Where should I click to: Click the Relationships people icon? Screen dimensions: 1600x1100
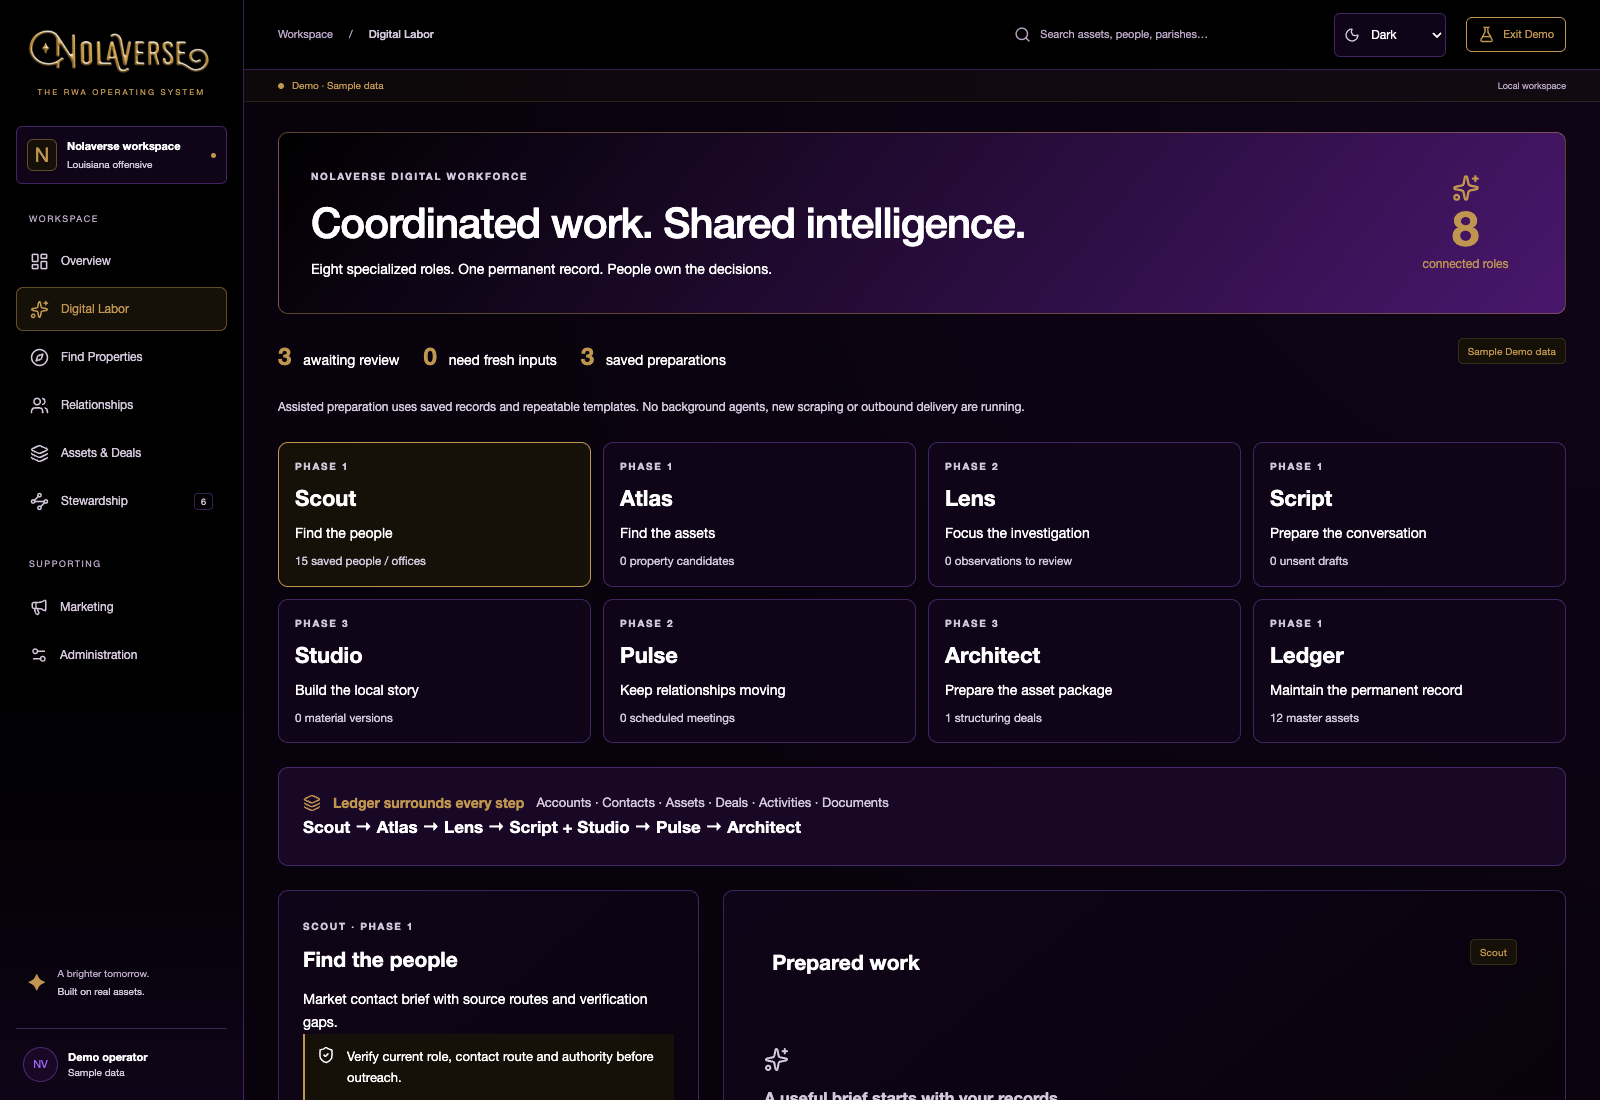pyautogui.click(x=39, y=405)
